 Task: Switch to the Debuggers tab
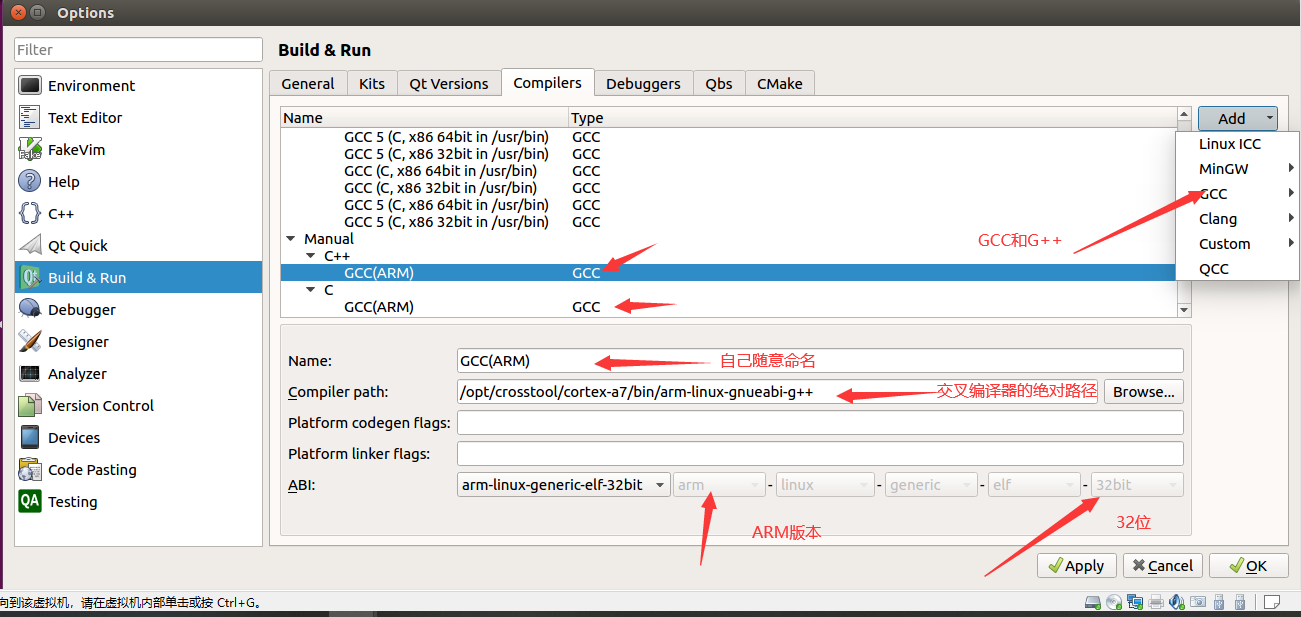[643, 83]
